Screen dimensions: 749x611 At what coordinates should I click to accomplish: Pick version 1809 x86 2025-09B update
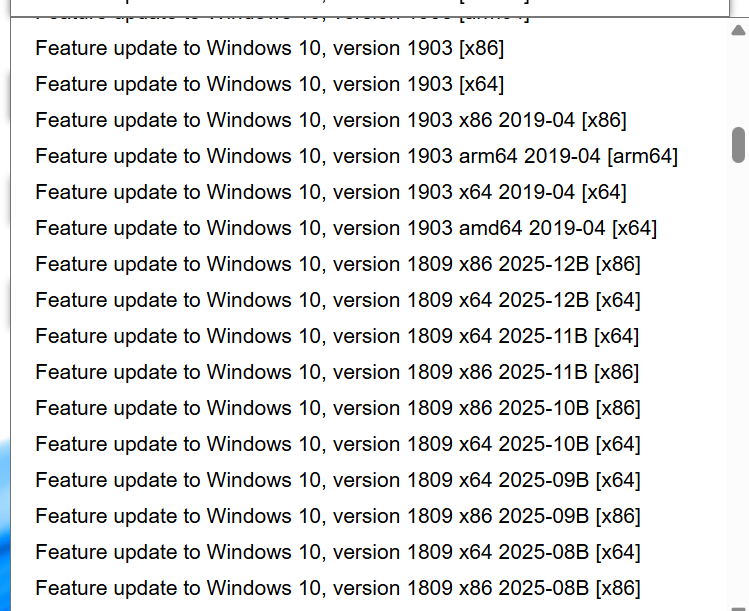337,516
